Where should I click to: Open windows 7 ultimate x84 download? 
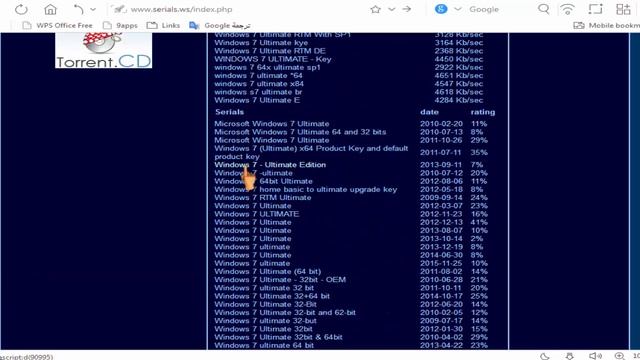click(259, 84)
